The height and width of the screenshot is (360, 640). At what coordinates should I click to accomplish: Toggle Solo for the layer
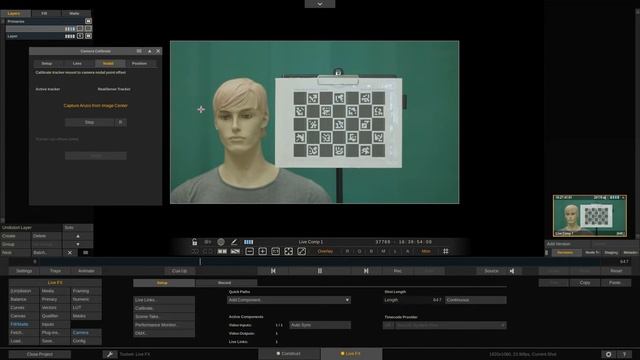[x=78, y=228]
